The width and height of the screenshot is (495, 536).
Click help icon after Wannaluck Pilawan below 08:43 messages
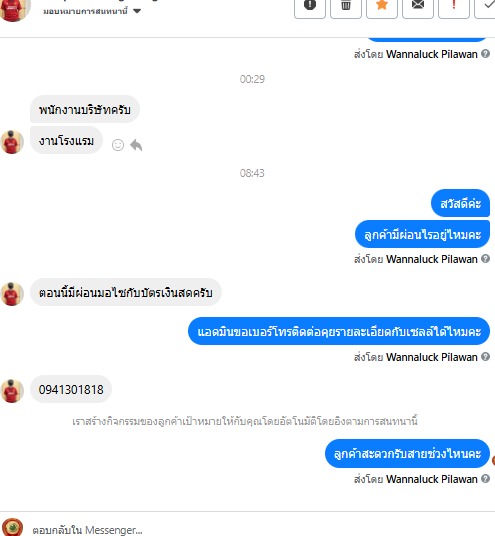485,259
